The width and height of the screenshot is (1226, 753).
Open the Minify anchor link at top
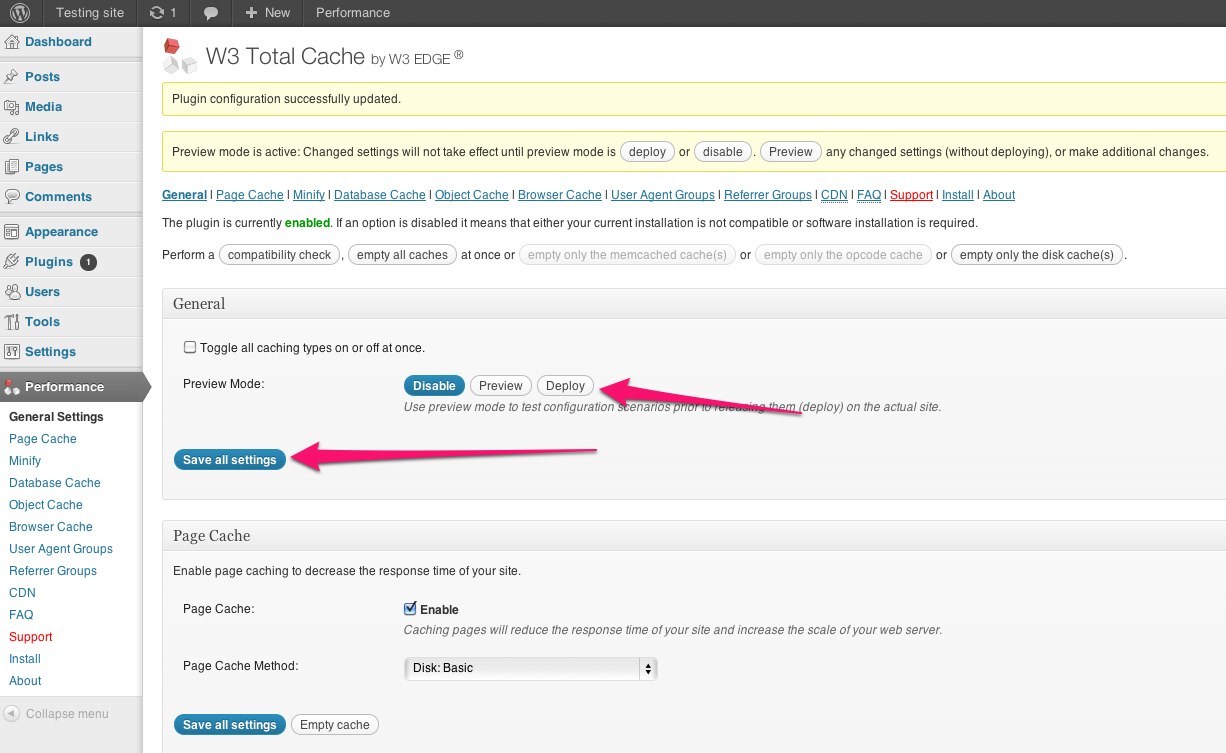point(309,195)
